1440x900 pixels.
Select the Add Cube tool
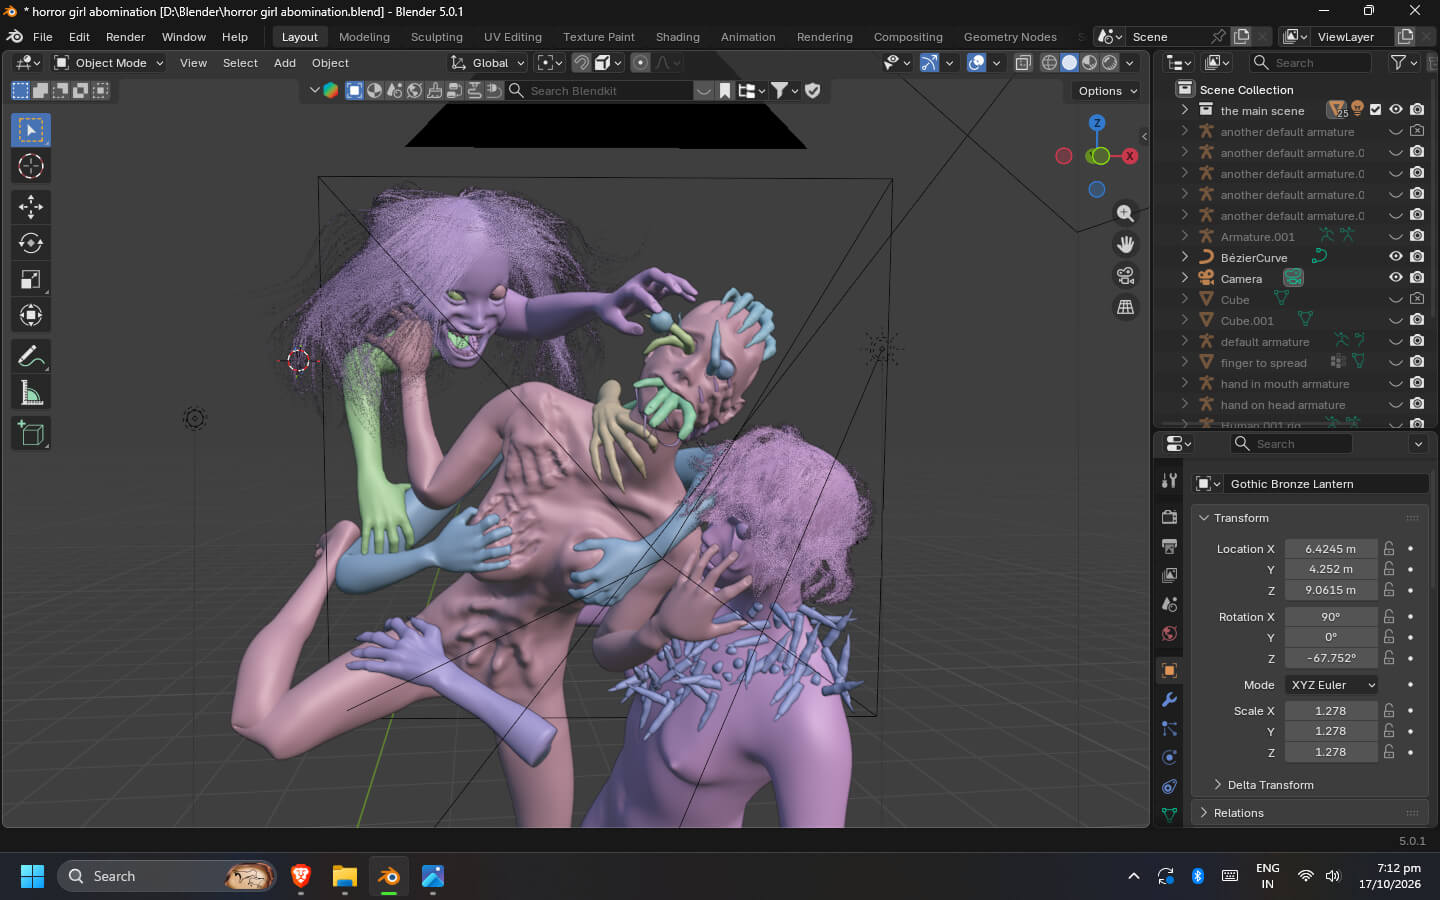(x=31, y=433)
